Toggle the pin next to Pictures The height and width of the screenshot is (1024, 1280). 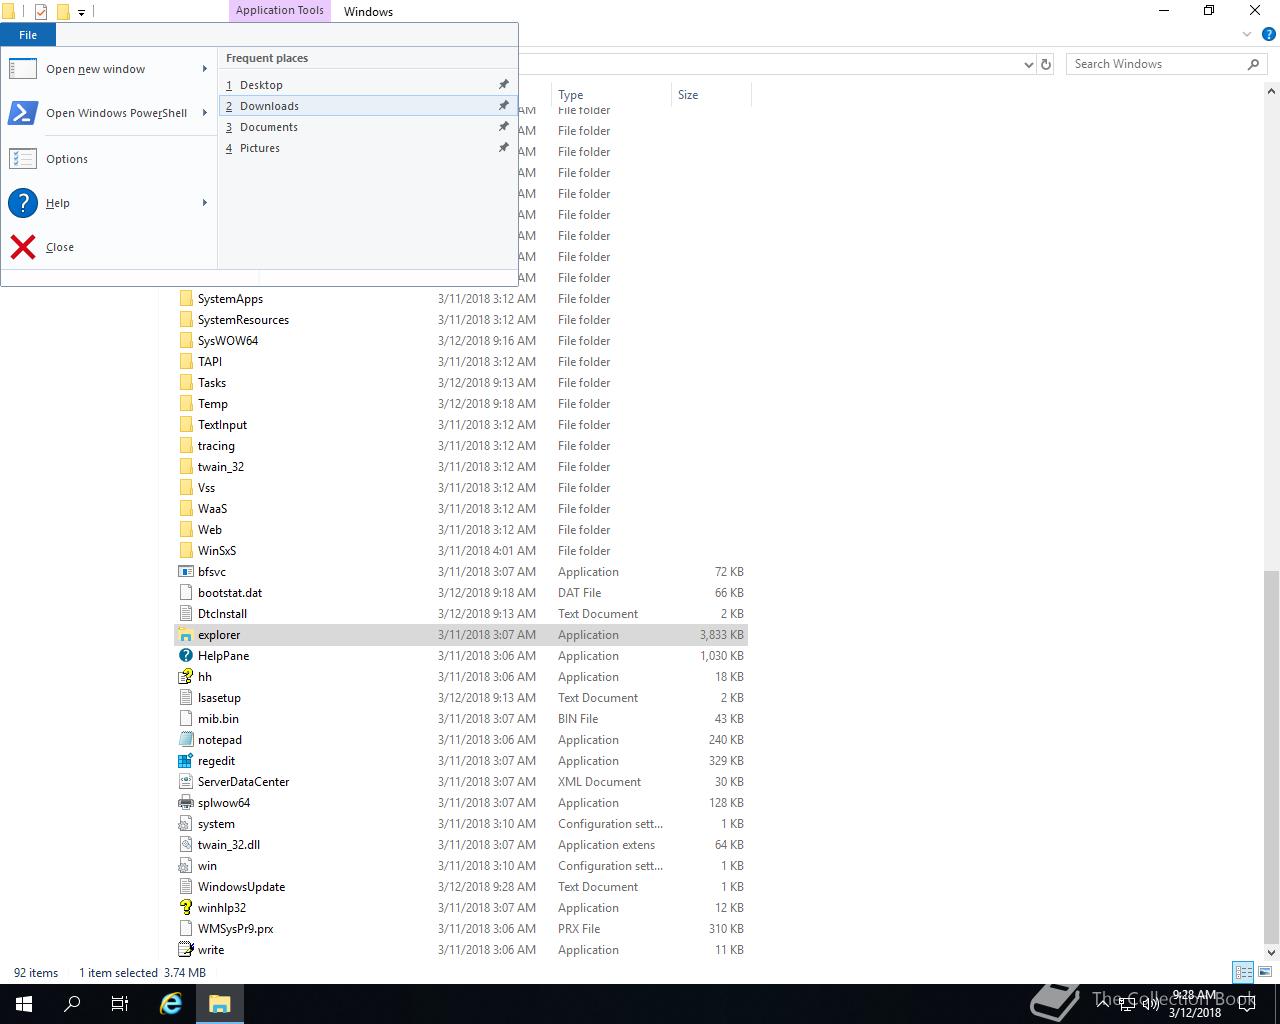click(504, 148)
